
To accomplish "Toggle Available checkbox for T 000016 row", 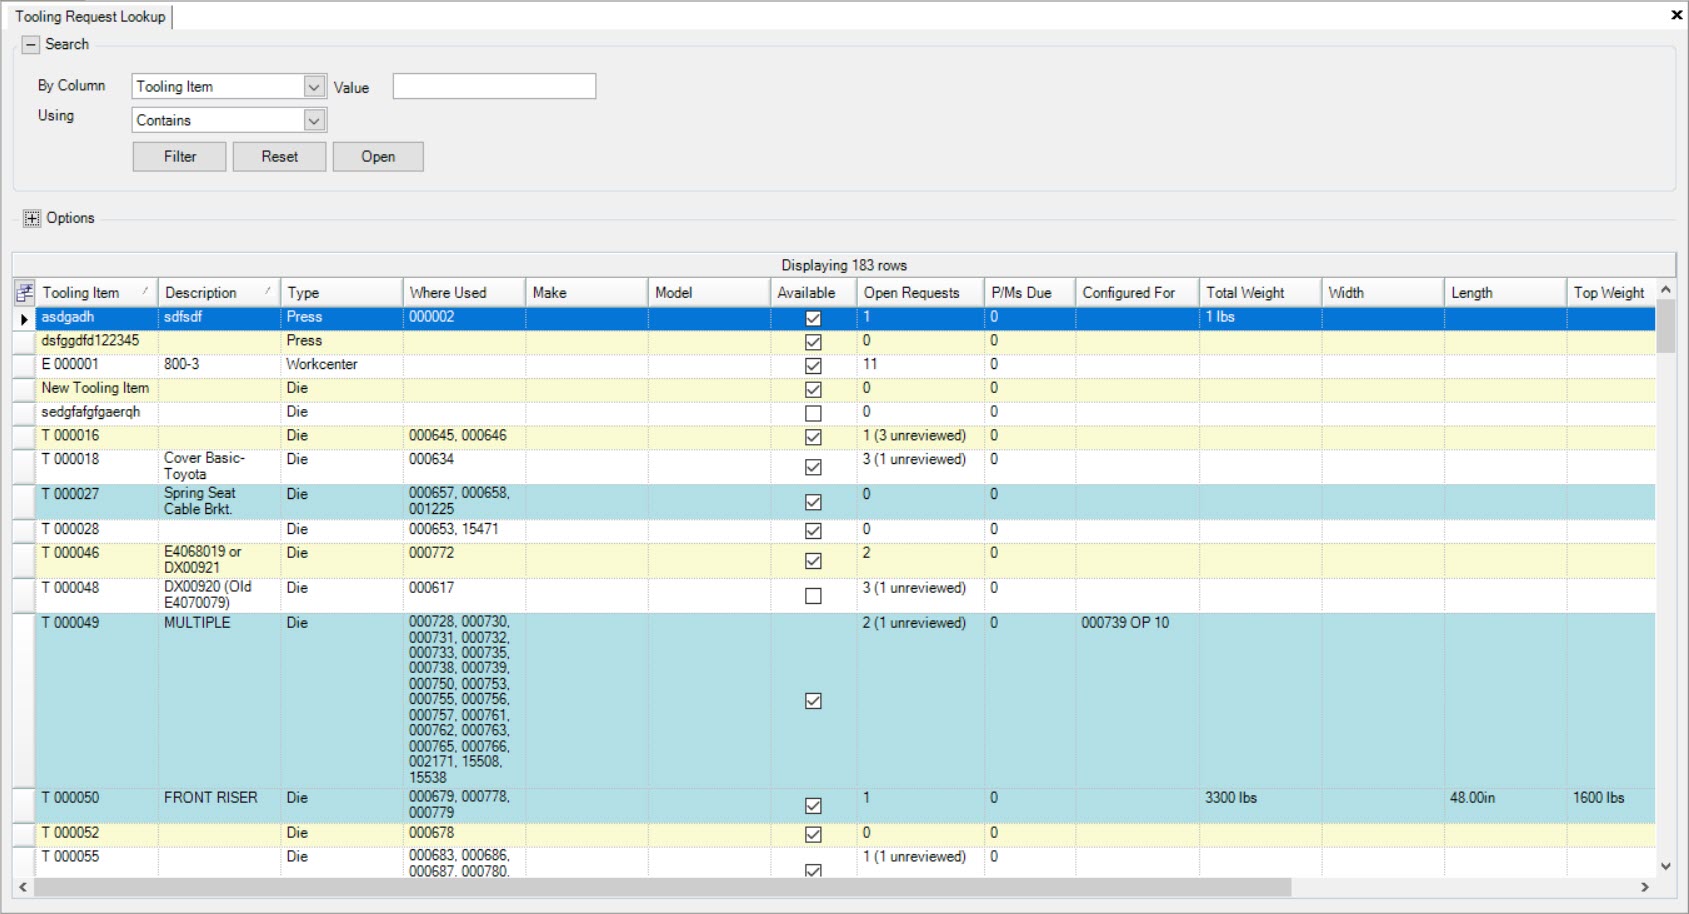I will tap(813, 437).
